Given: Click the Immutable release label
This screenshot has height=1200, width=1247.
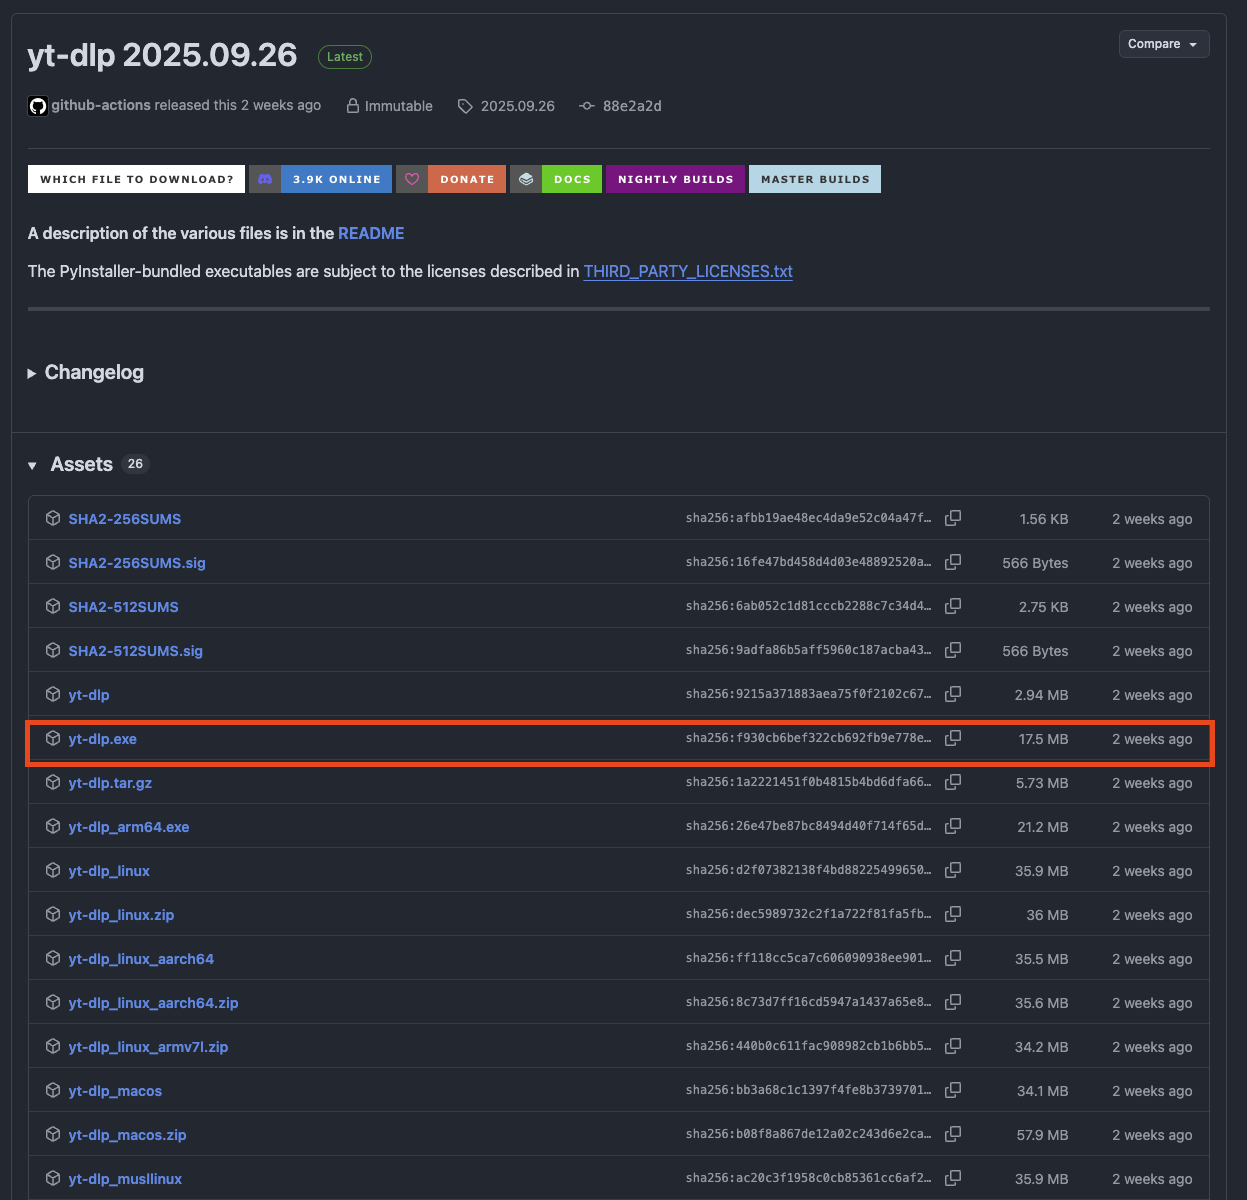Looking at the screenshot, I should [389, 106].
